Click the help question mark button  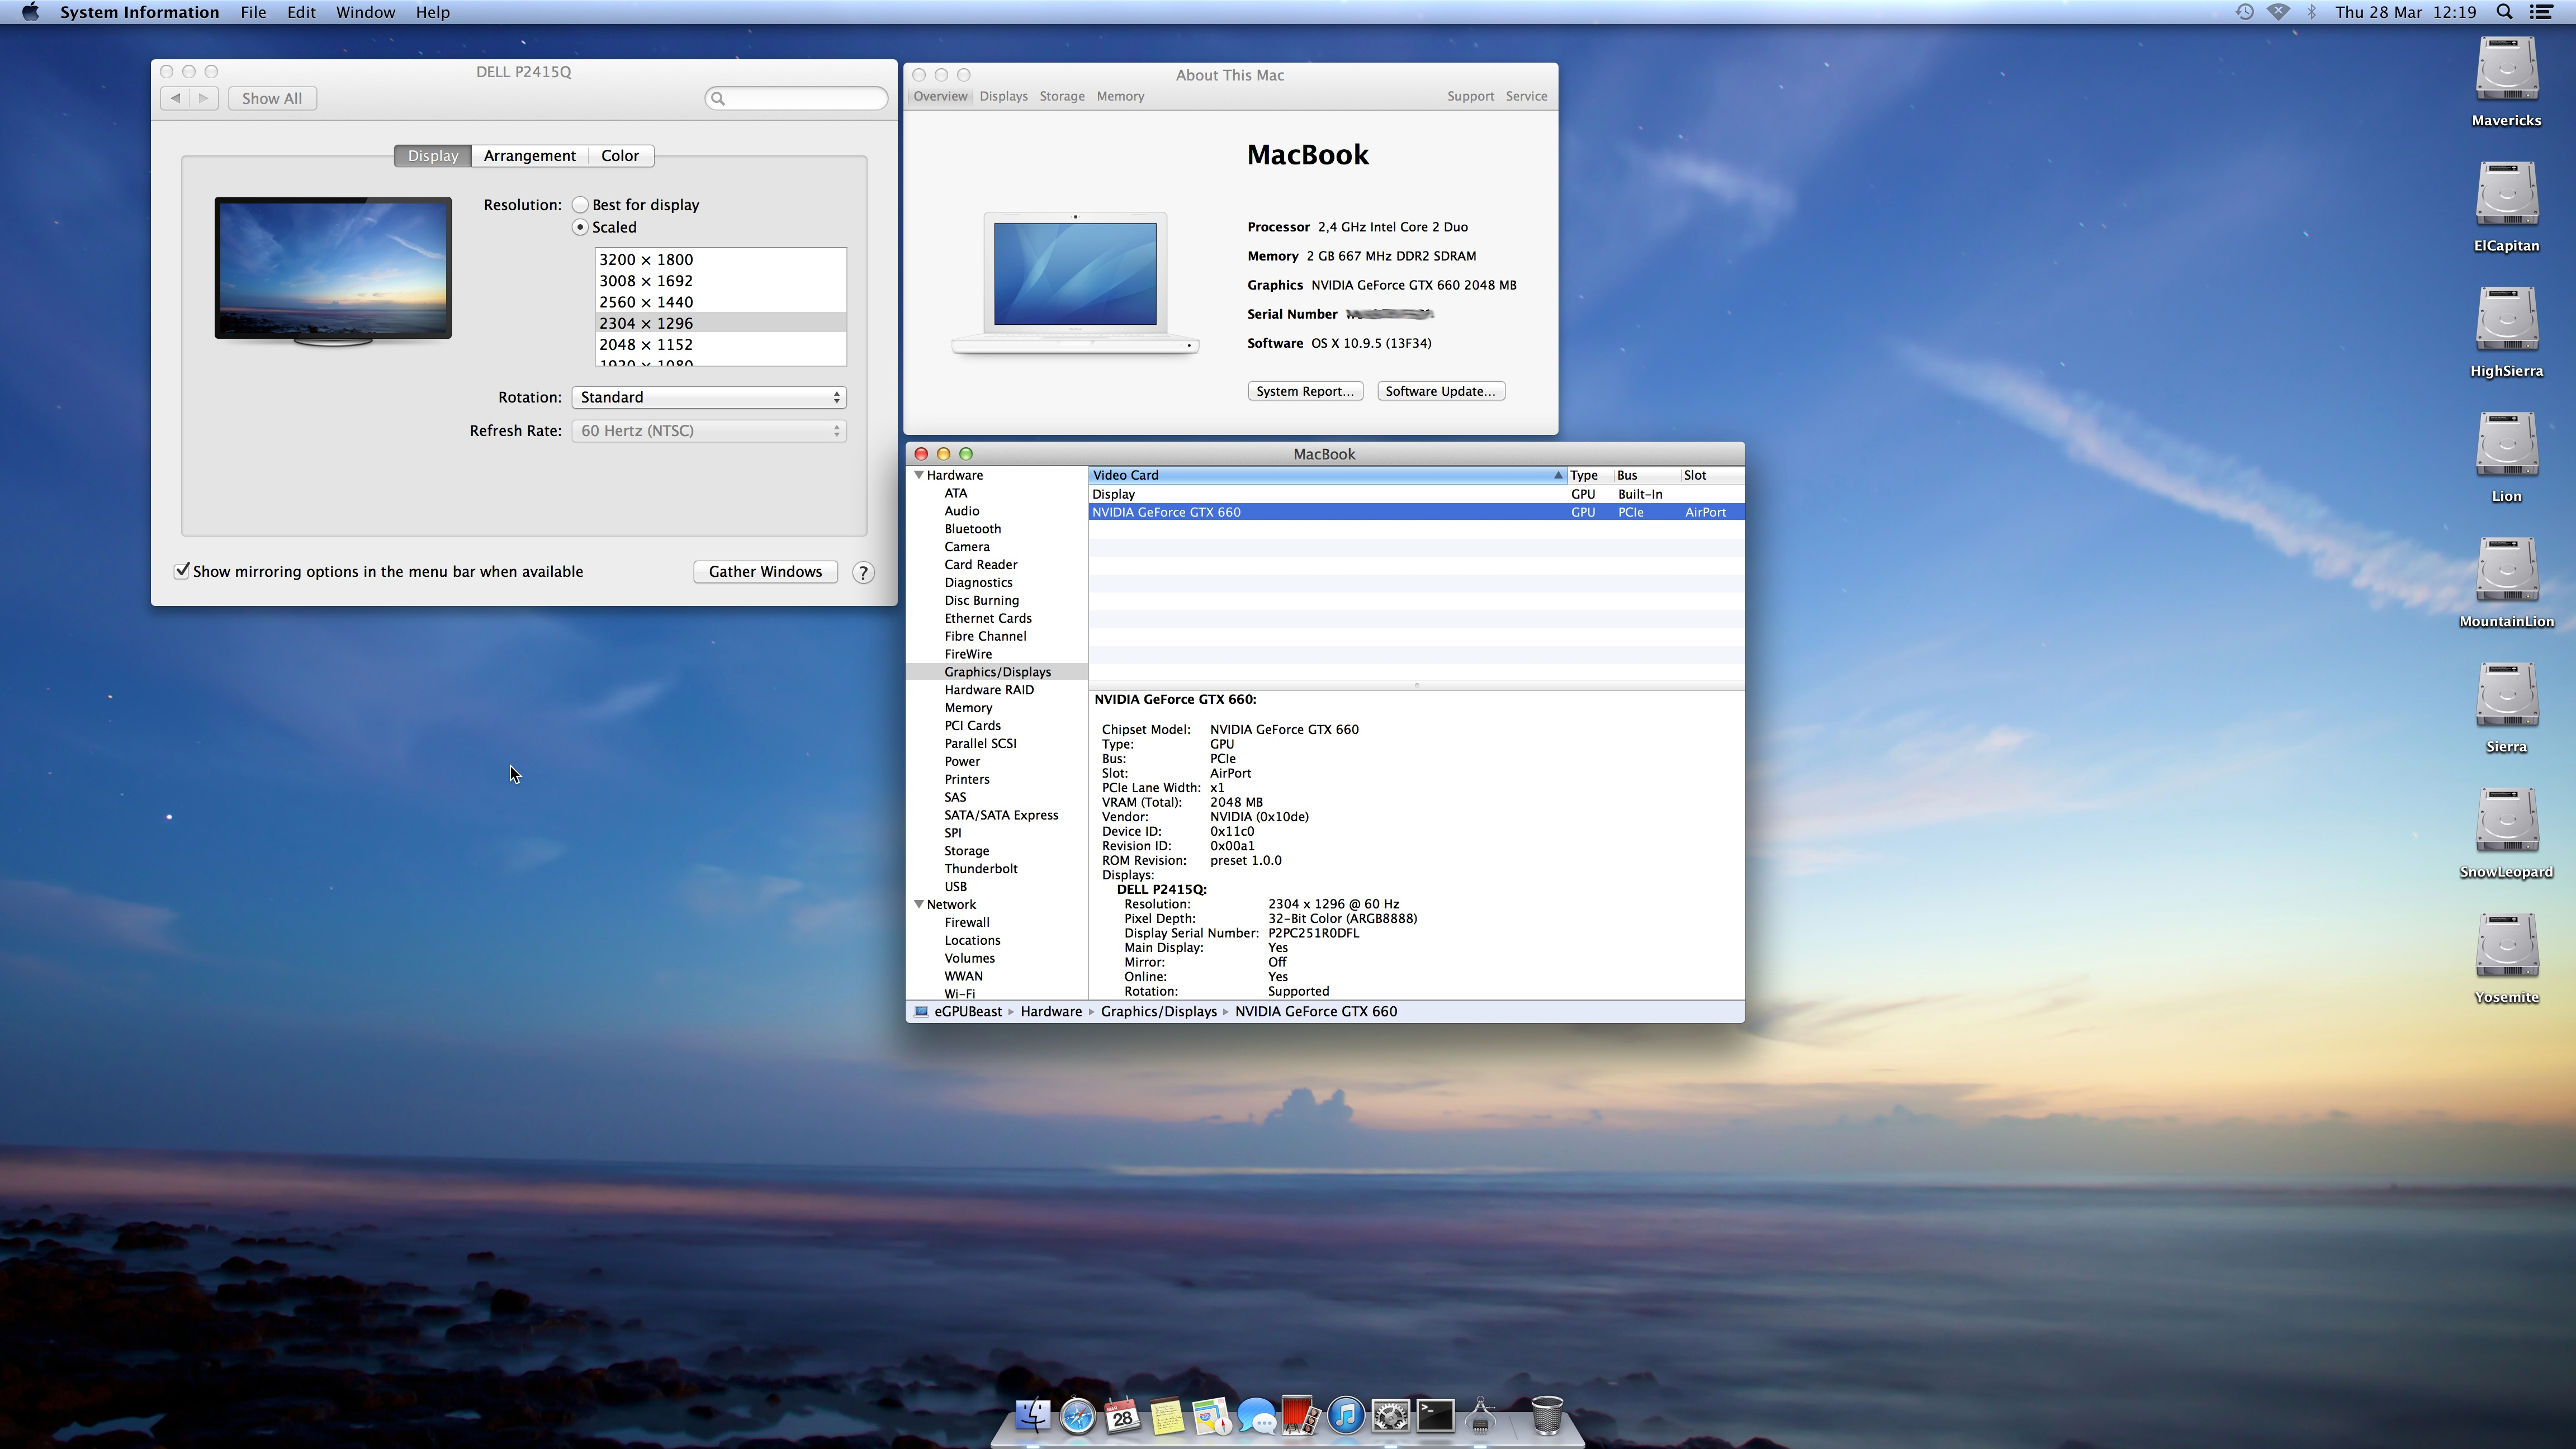[863, 572]
